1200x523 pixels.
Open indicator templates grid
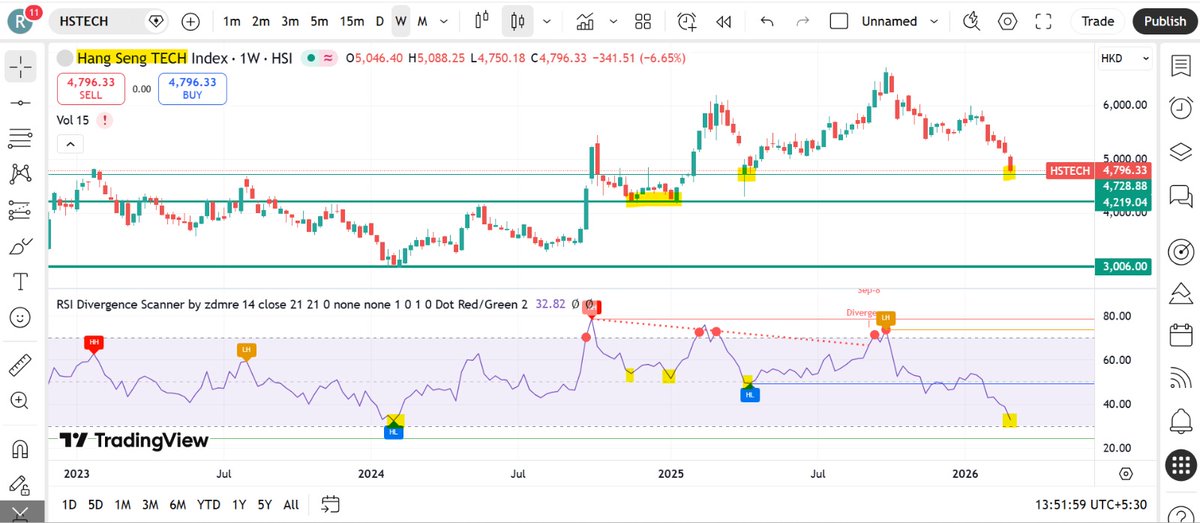click(x=644, y=21)
